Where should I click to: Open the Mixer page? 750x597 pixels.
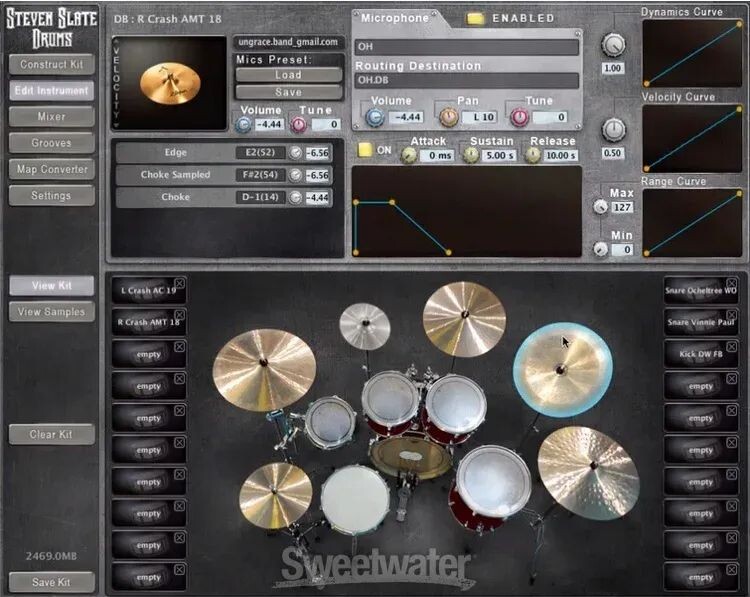click(x=52, y=117)
